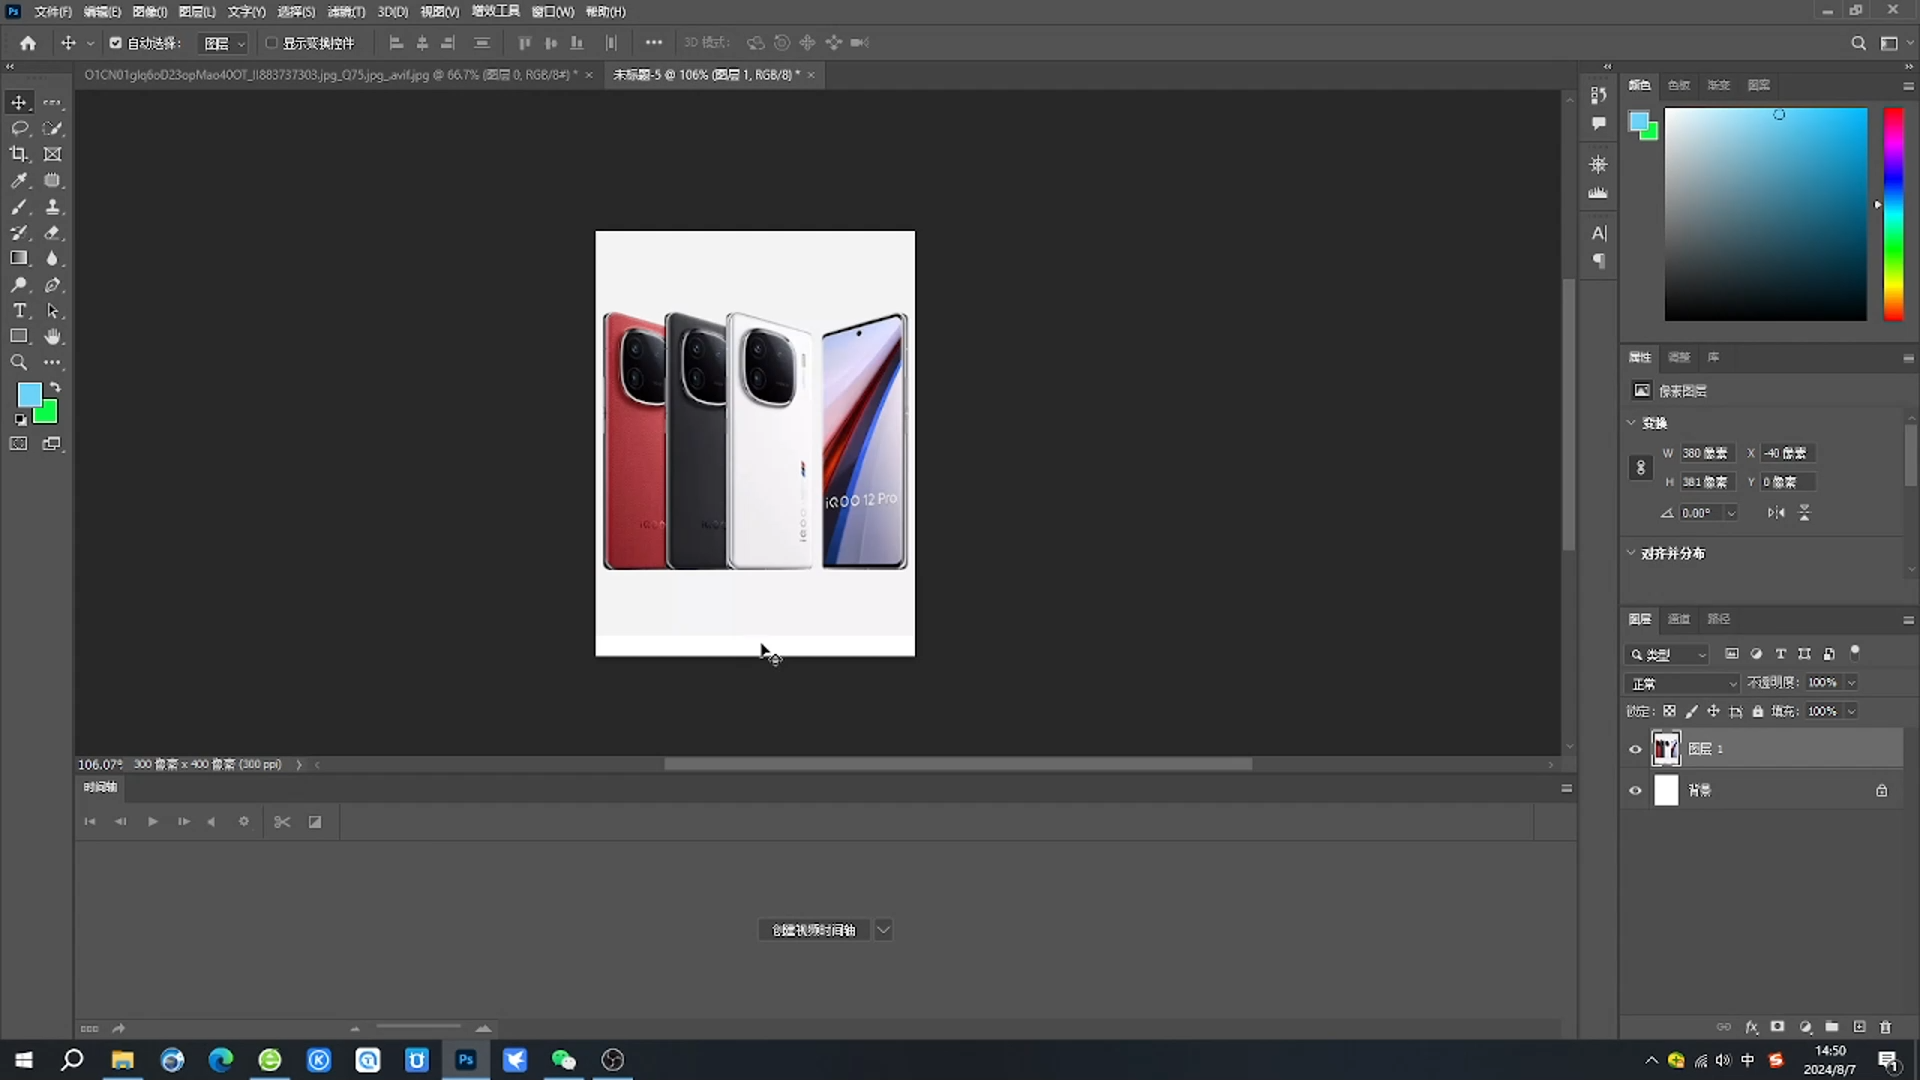Select the Path Selection tool

pyautogui.click(x=53, y=311)
